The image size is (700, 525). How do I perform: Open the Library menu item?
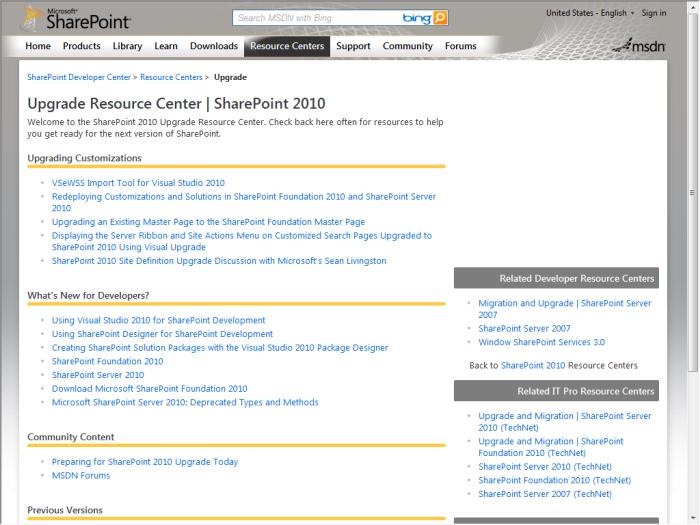tap(127, 46)
